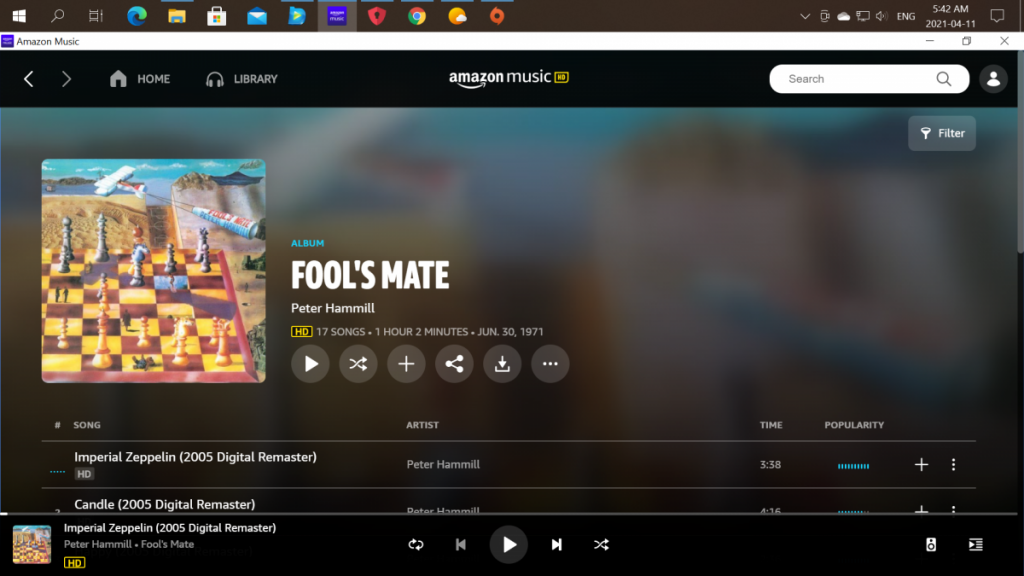This screenshot has width=1024, height=576.
Task: Open Peter Hammill artist link in Imperial Zeppelin row
Action: (x=443, y=464)
